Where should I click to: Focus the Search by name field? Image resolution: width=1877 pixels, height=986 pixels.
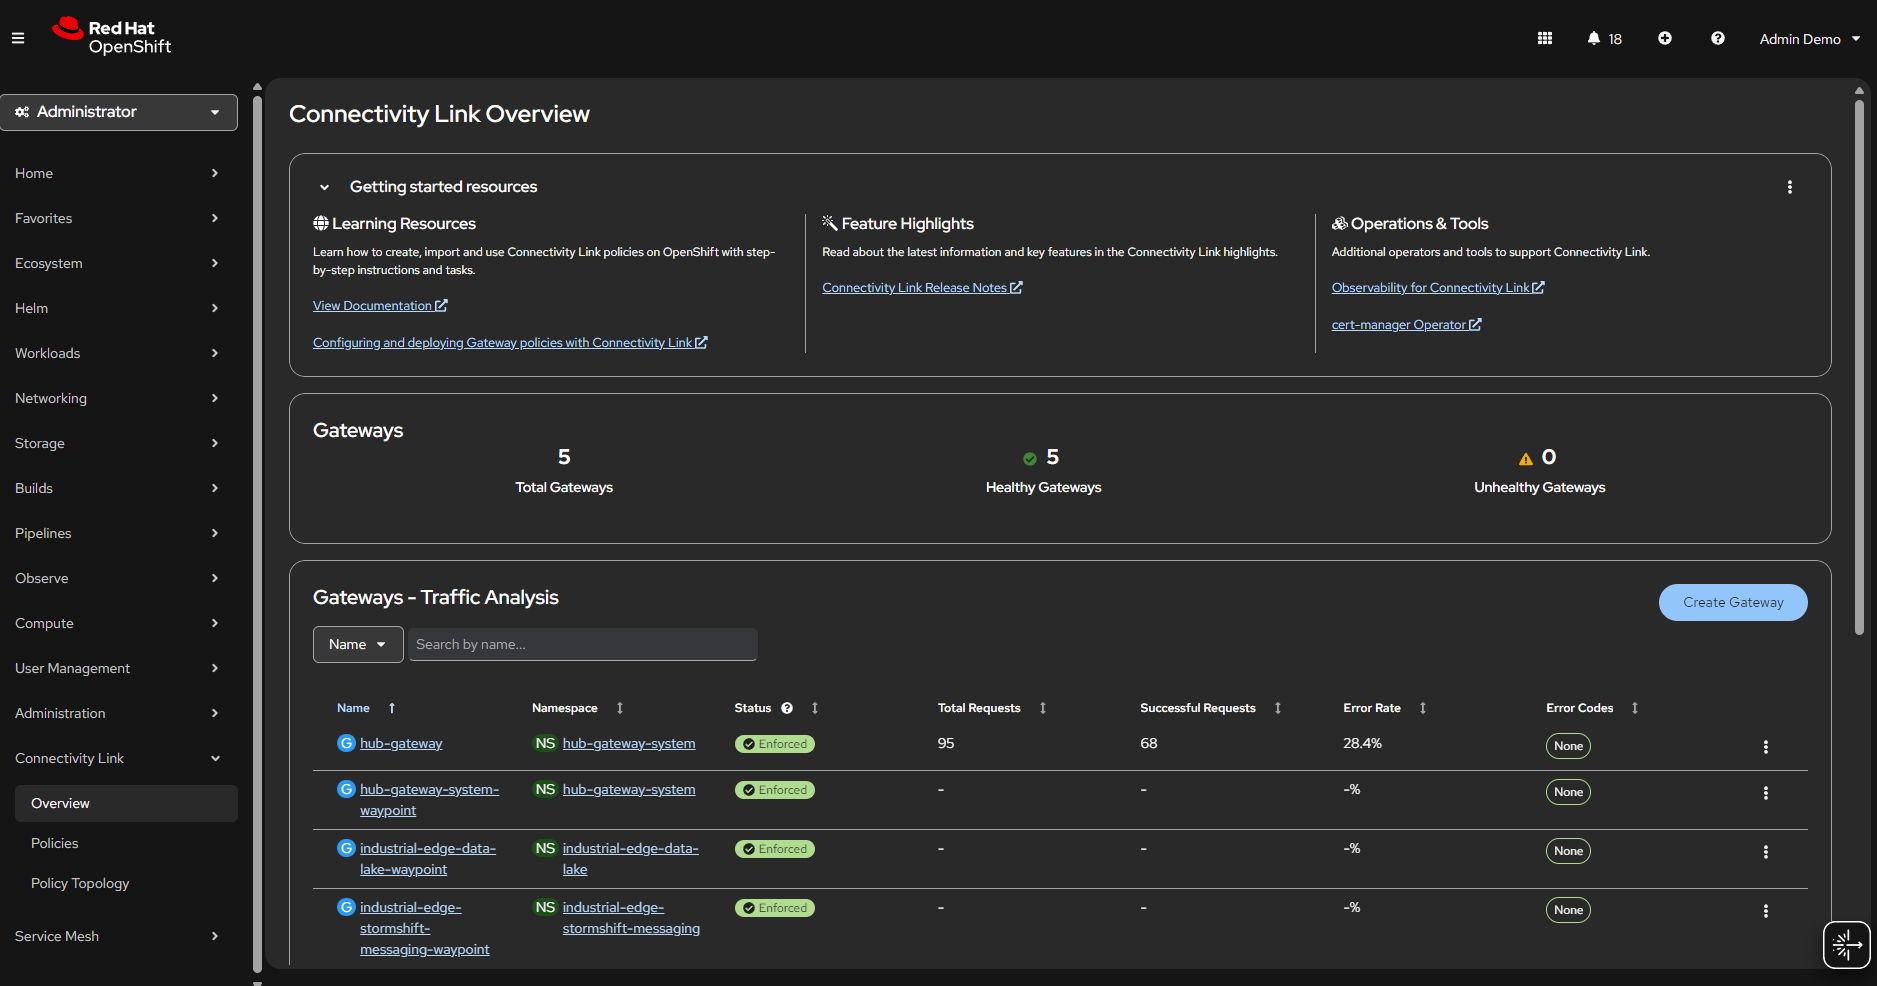tap(583, 644)
